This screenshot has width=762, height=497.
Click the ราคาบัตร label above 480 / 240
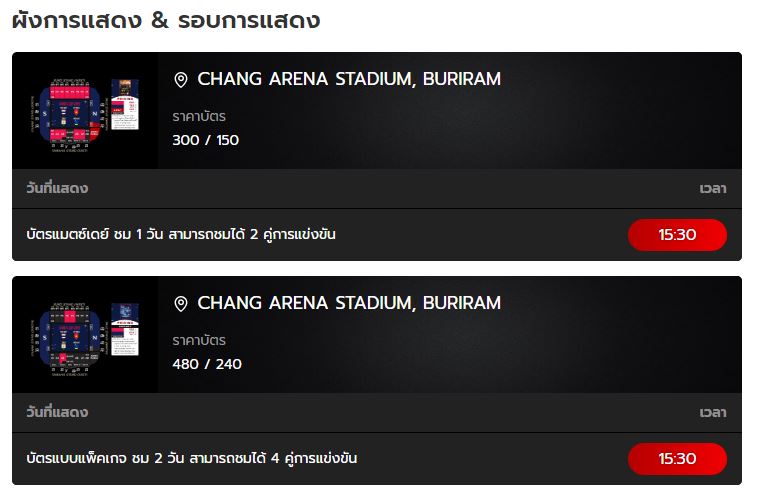click(x=199, y=341)
